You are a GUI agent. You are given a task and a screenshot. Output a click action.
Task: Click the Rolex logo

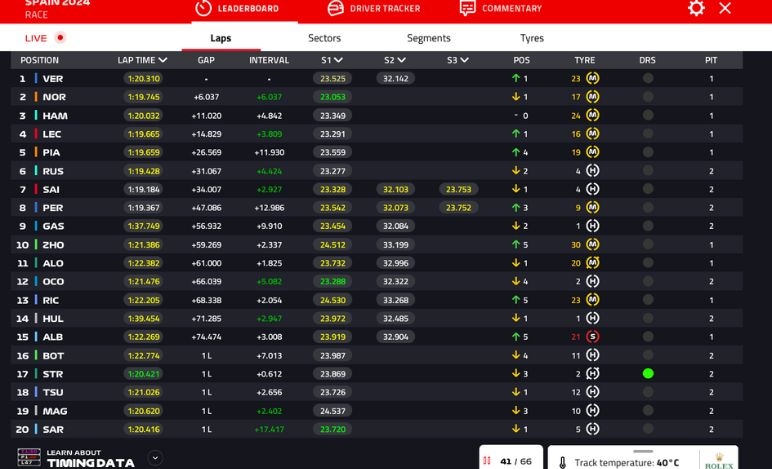pos(719,462)
